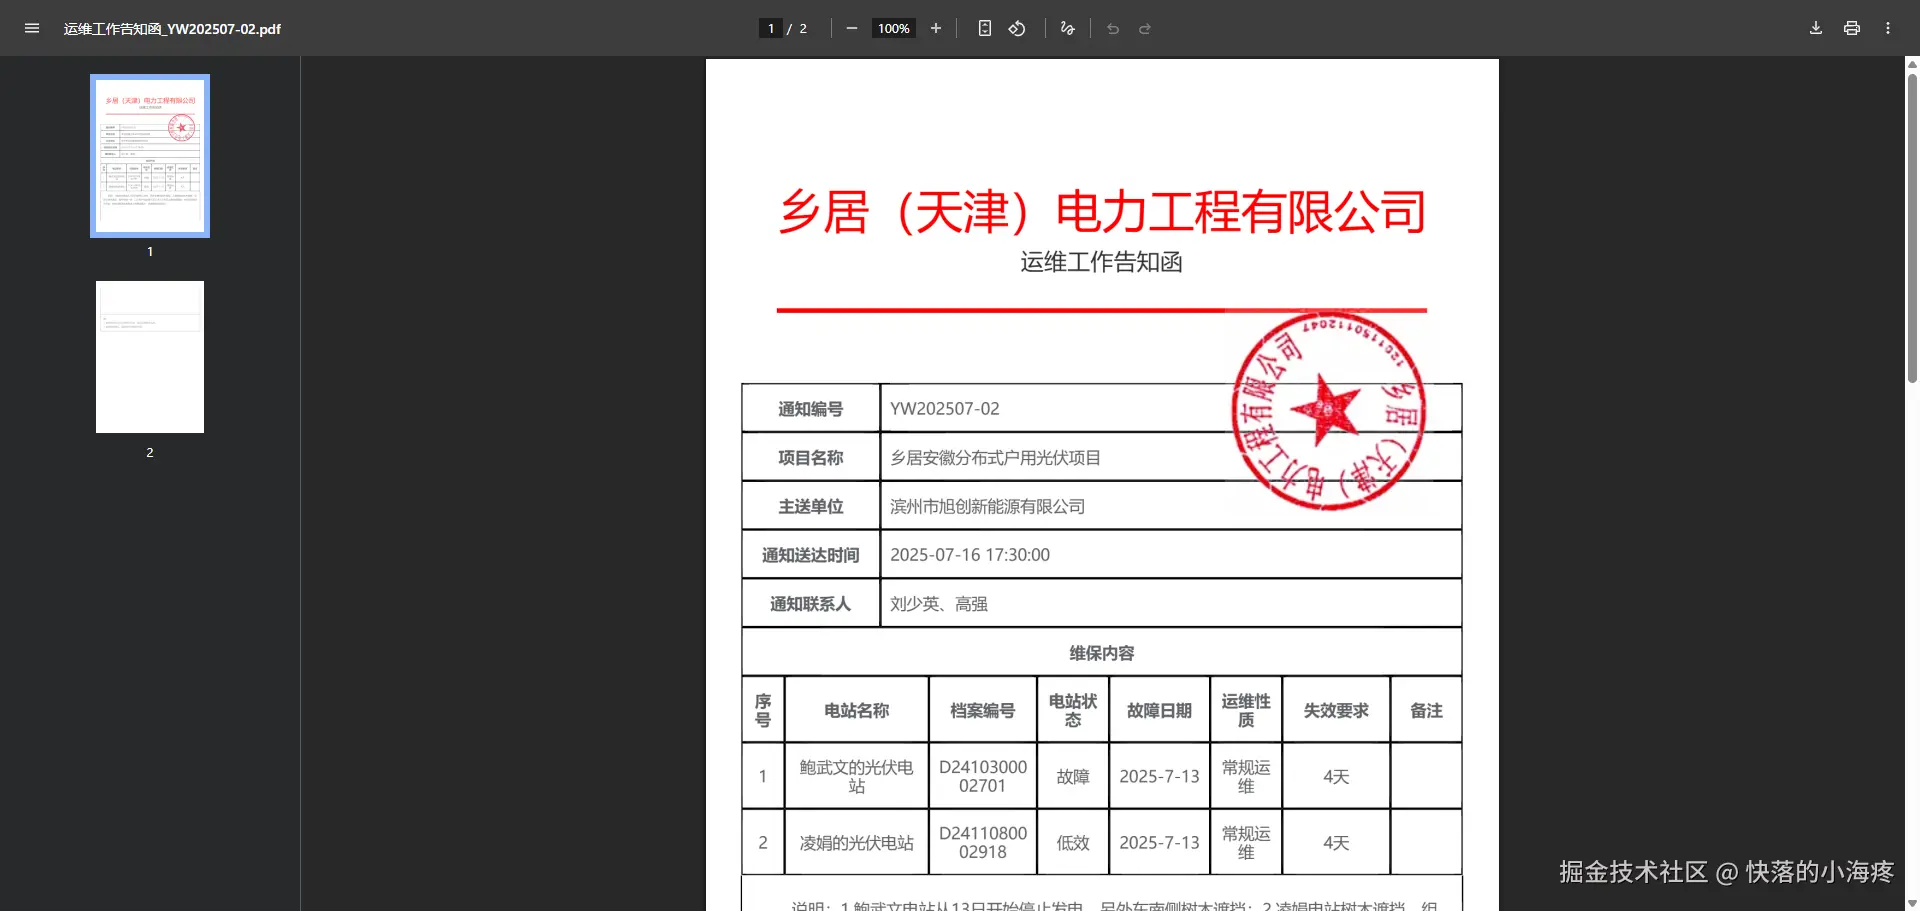The width and height of the screenshot is (1920, 911).
Task: Click the date 2025-7-13 in 凌娟 row
Action: [1159, 843]
